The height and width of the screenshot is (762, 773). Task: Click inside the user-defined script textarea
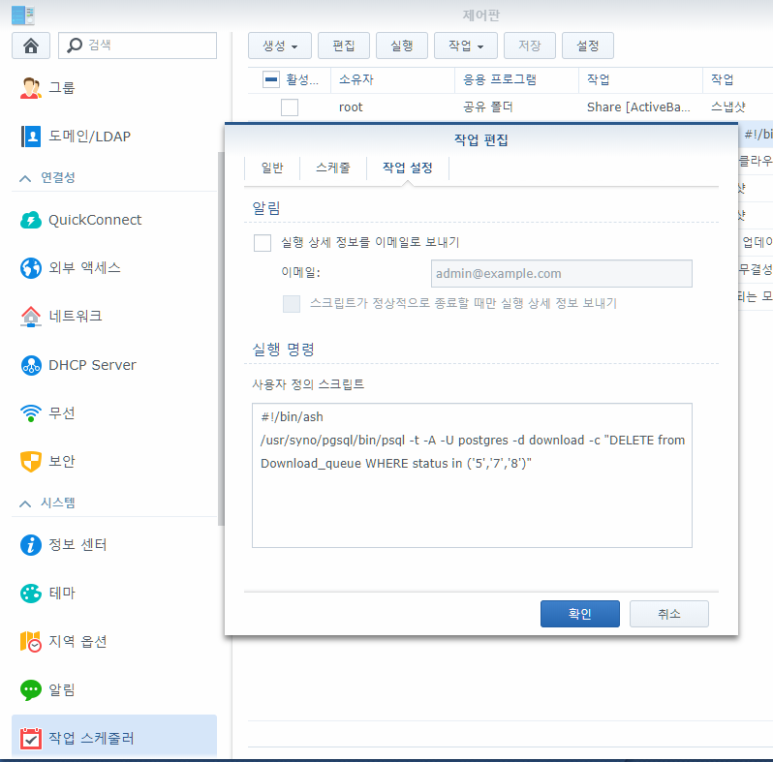[472, 475]
